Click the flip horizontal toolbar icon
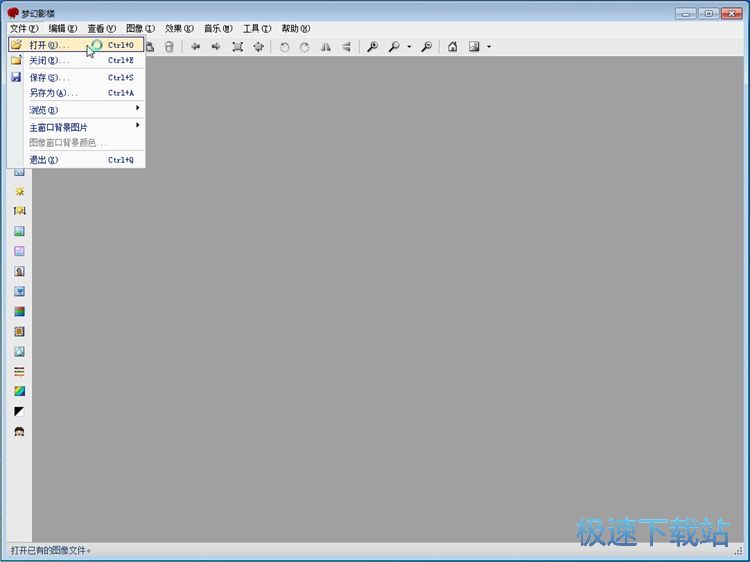The width and height of the screenshot is (750, 562). click(325, 46)
